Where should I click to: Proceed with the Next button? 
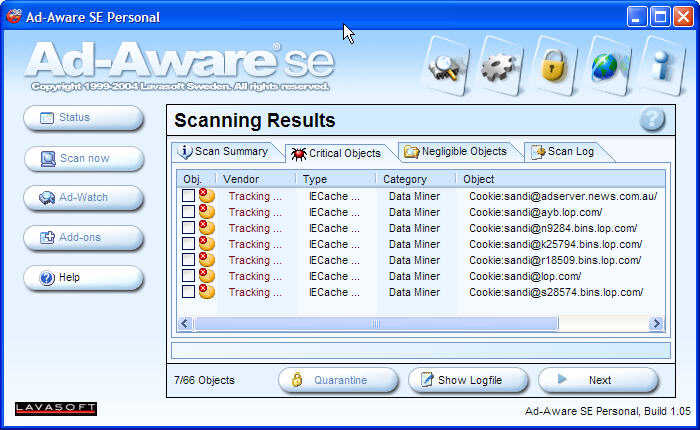[x=598, y=380]
